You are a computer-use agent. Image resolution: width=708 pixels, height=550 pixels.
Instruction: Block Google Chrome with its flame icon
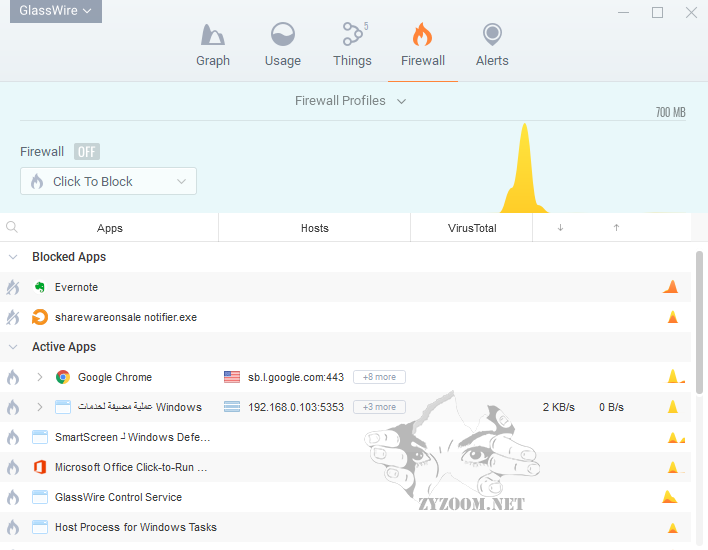[x=13, y=377]
